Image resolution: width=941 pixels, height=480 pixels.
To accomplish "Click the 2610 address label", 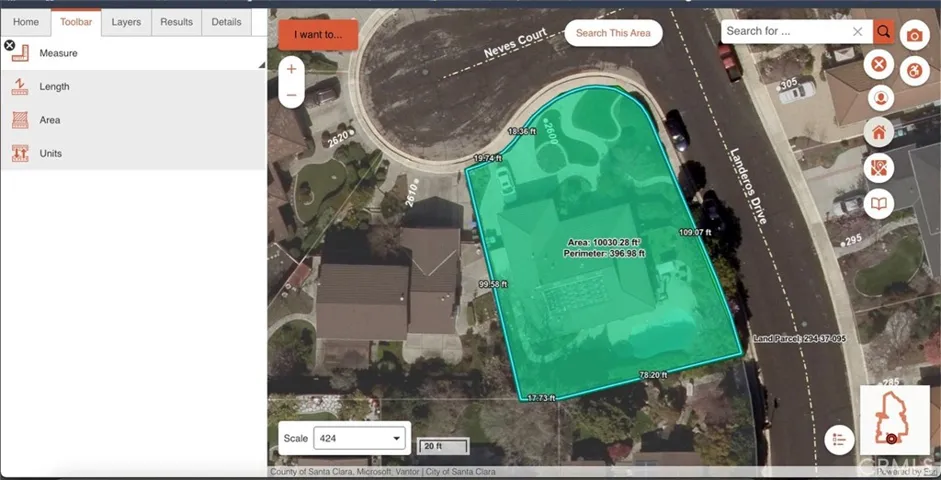I will [412, 194].
